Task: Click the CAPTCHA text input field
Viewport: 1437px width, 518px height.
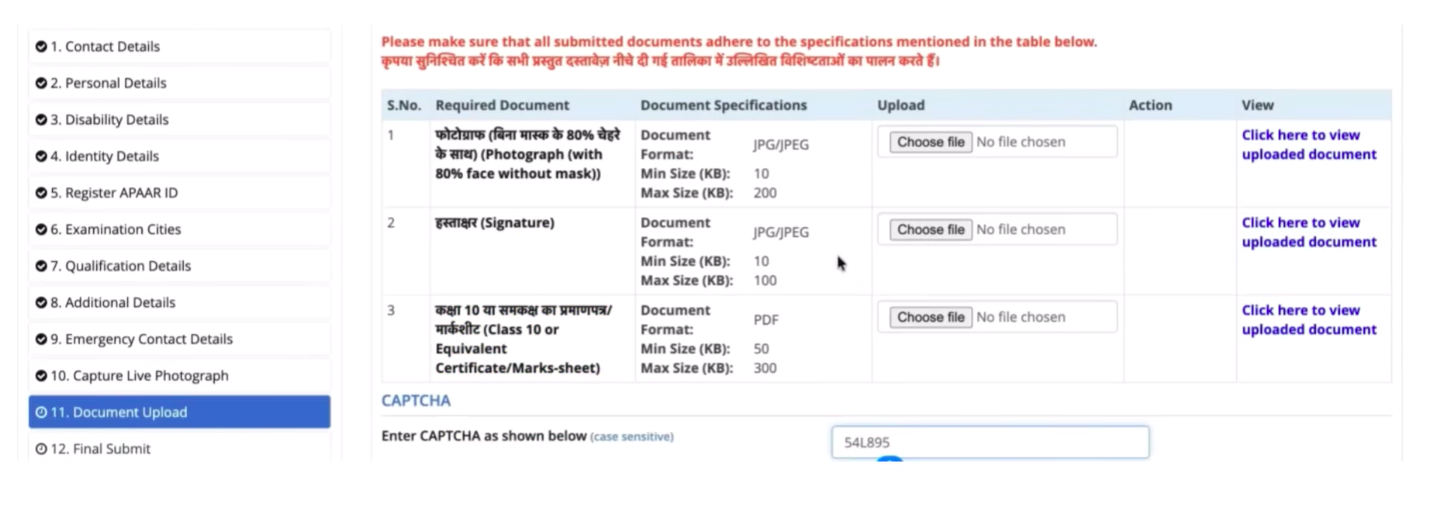Action: click(989, 442)
